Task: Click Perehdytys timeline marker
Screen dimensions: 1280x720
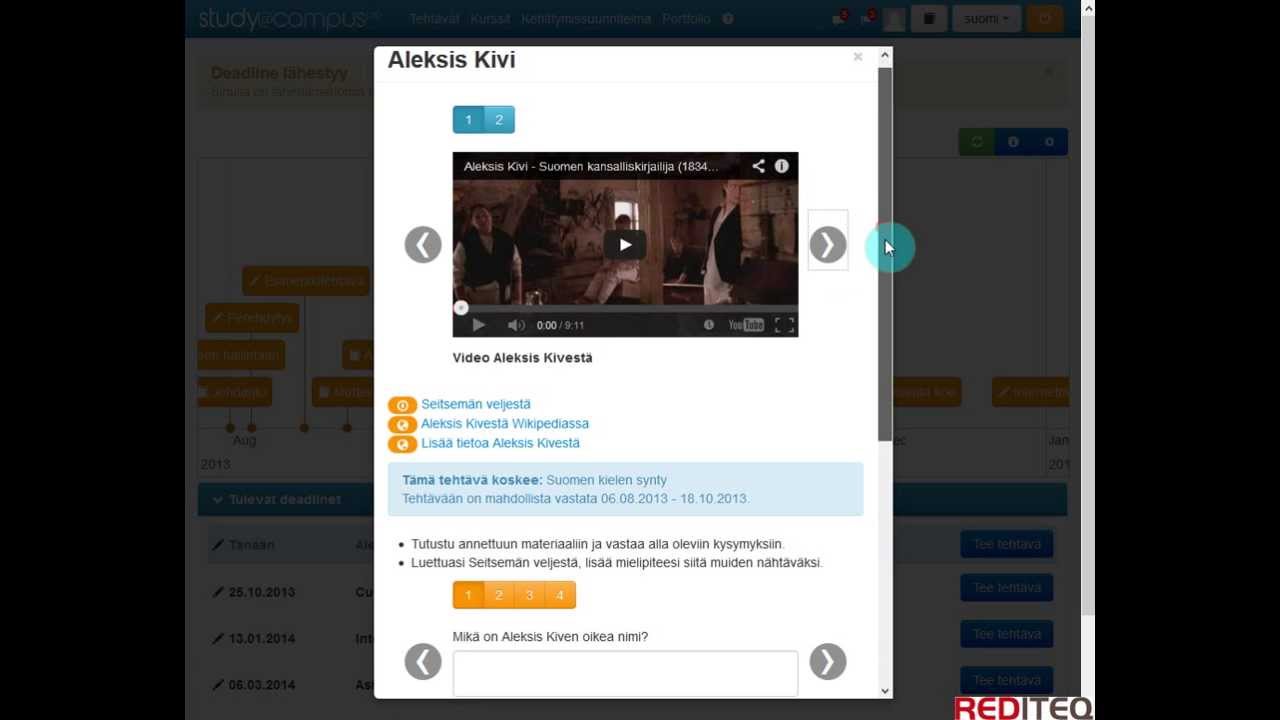Action: [x=252, y=318]
